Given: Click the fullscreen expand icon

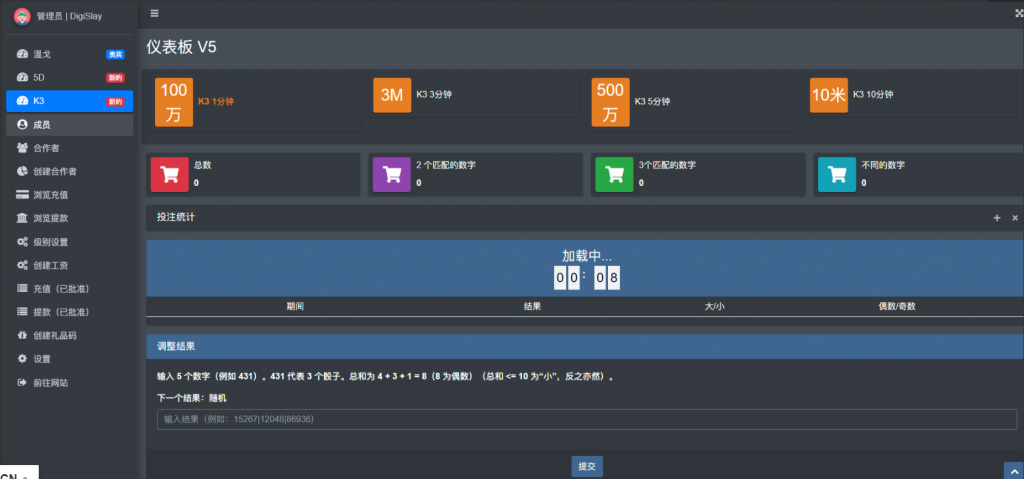Looking at the screenshot, I should [1018, 14].
